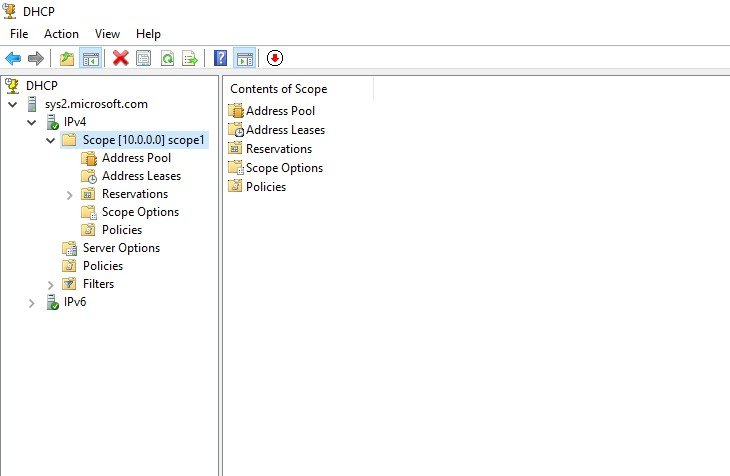This screenshot has height=476, width=730.
Task: Select the IPv4 tree item
Action: click(75, 122)
